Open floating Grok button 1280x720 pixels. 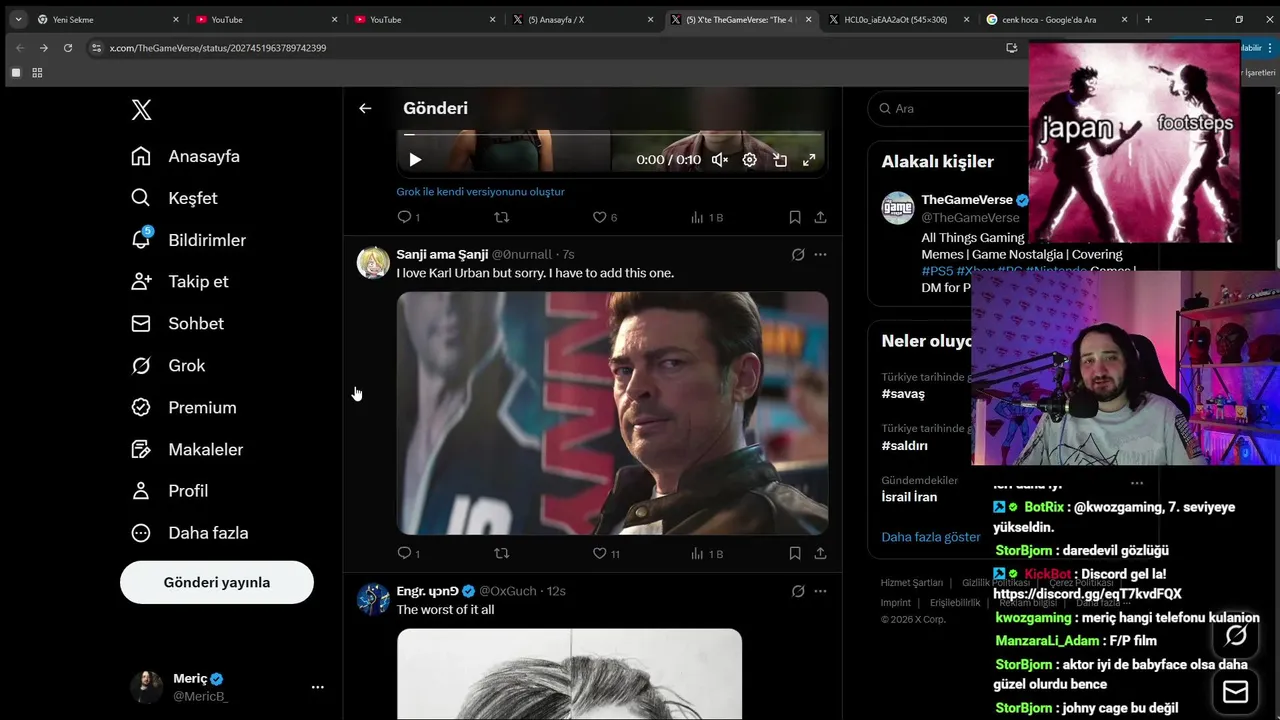[1236, 635]
